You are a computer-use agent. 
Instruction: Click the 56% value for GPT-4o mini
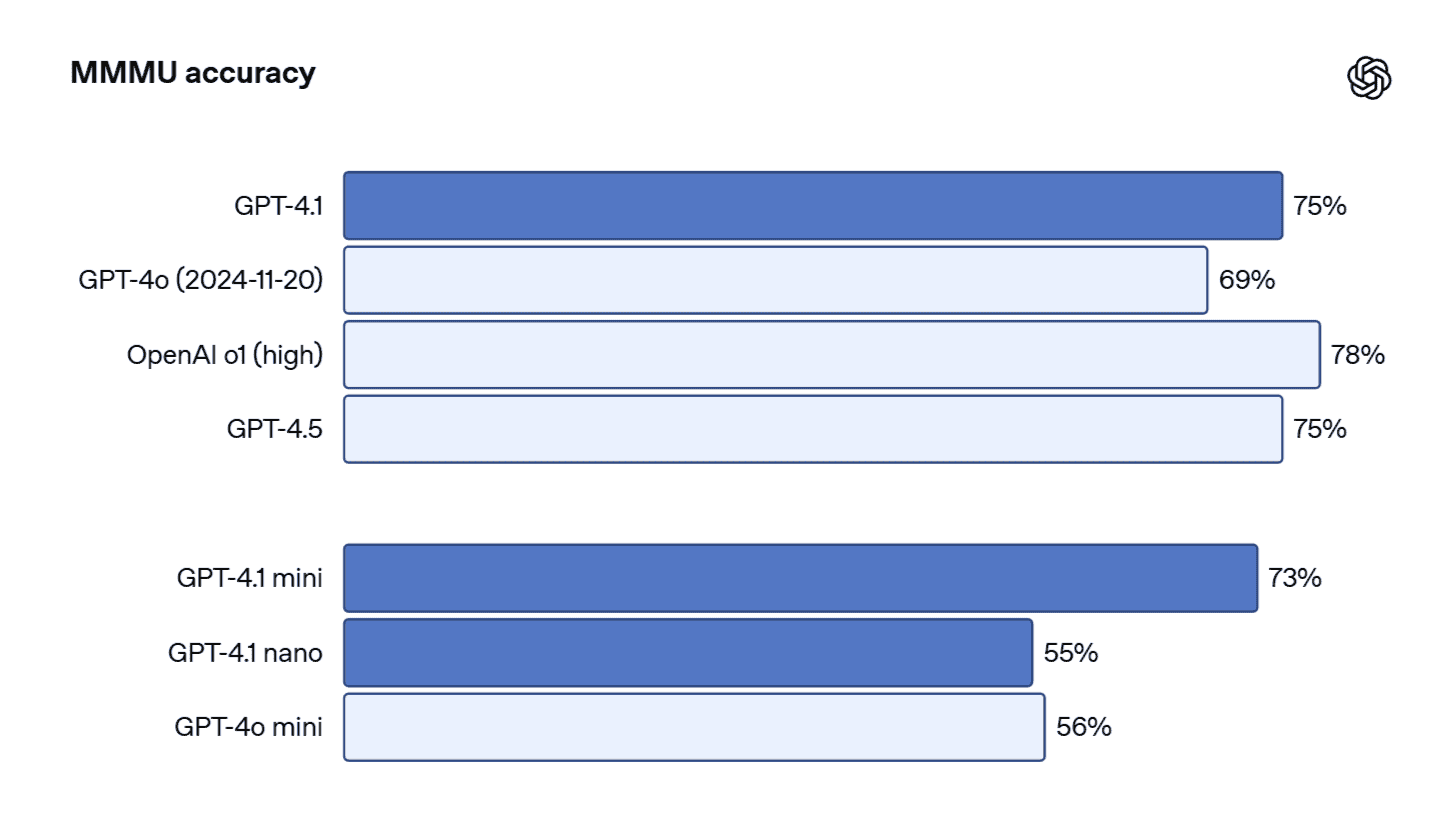1083,727
